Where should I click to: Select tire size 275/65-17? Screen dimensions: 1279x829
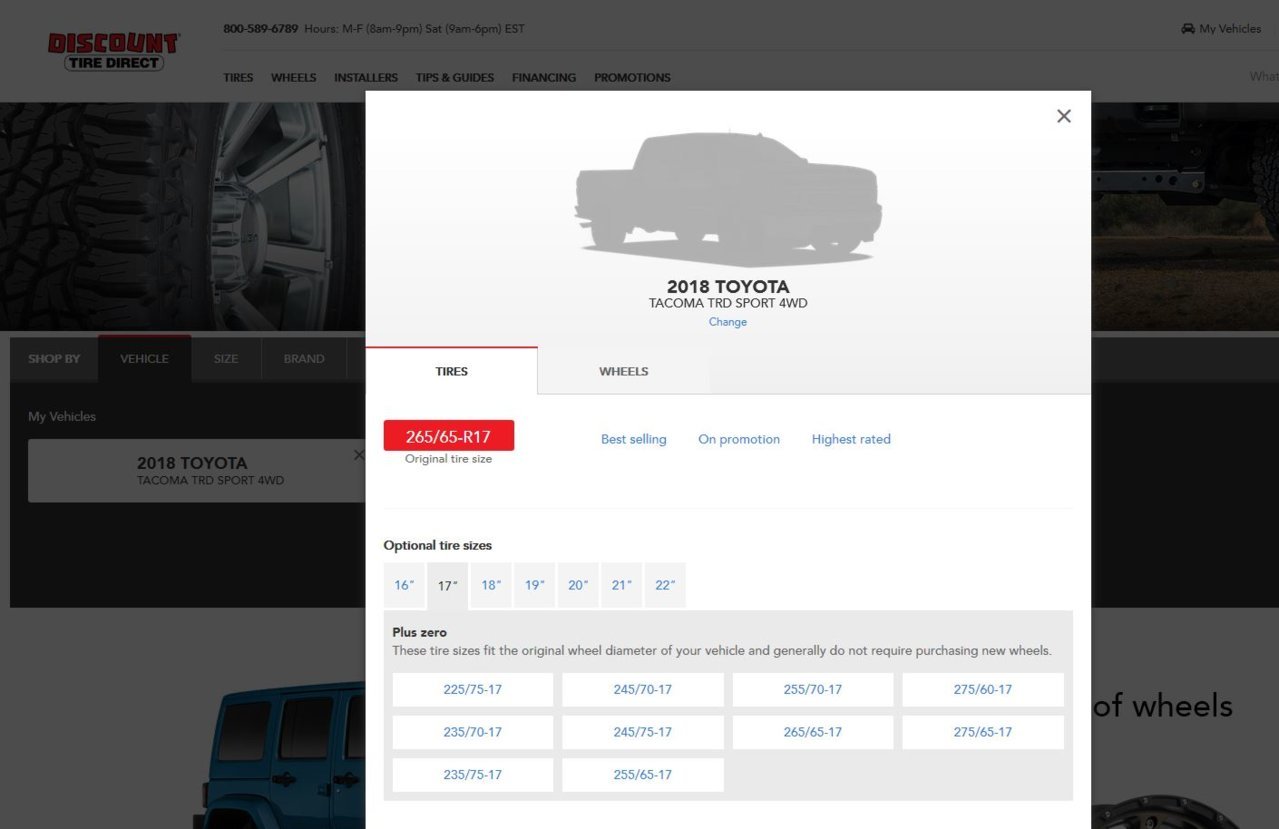click(x=983, y=732)
